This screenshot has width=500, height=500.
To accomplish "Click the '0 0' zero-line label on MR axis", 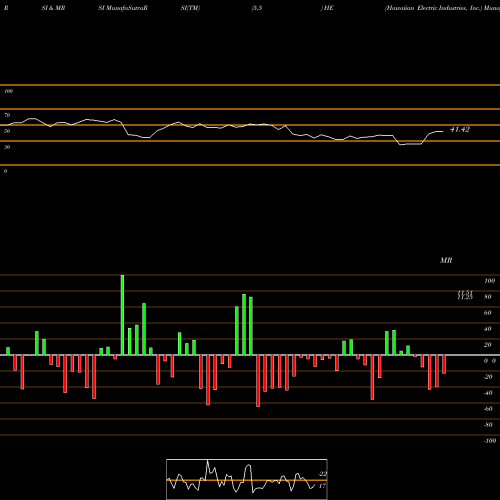I will coord(490,361).
